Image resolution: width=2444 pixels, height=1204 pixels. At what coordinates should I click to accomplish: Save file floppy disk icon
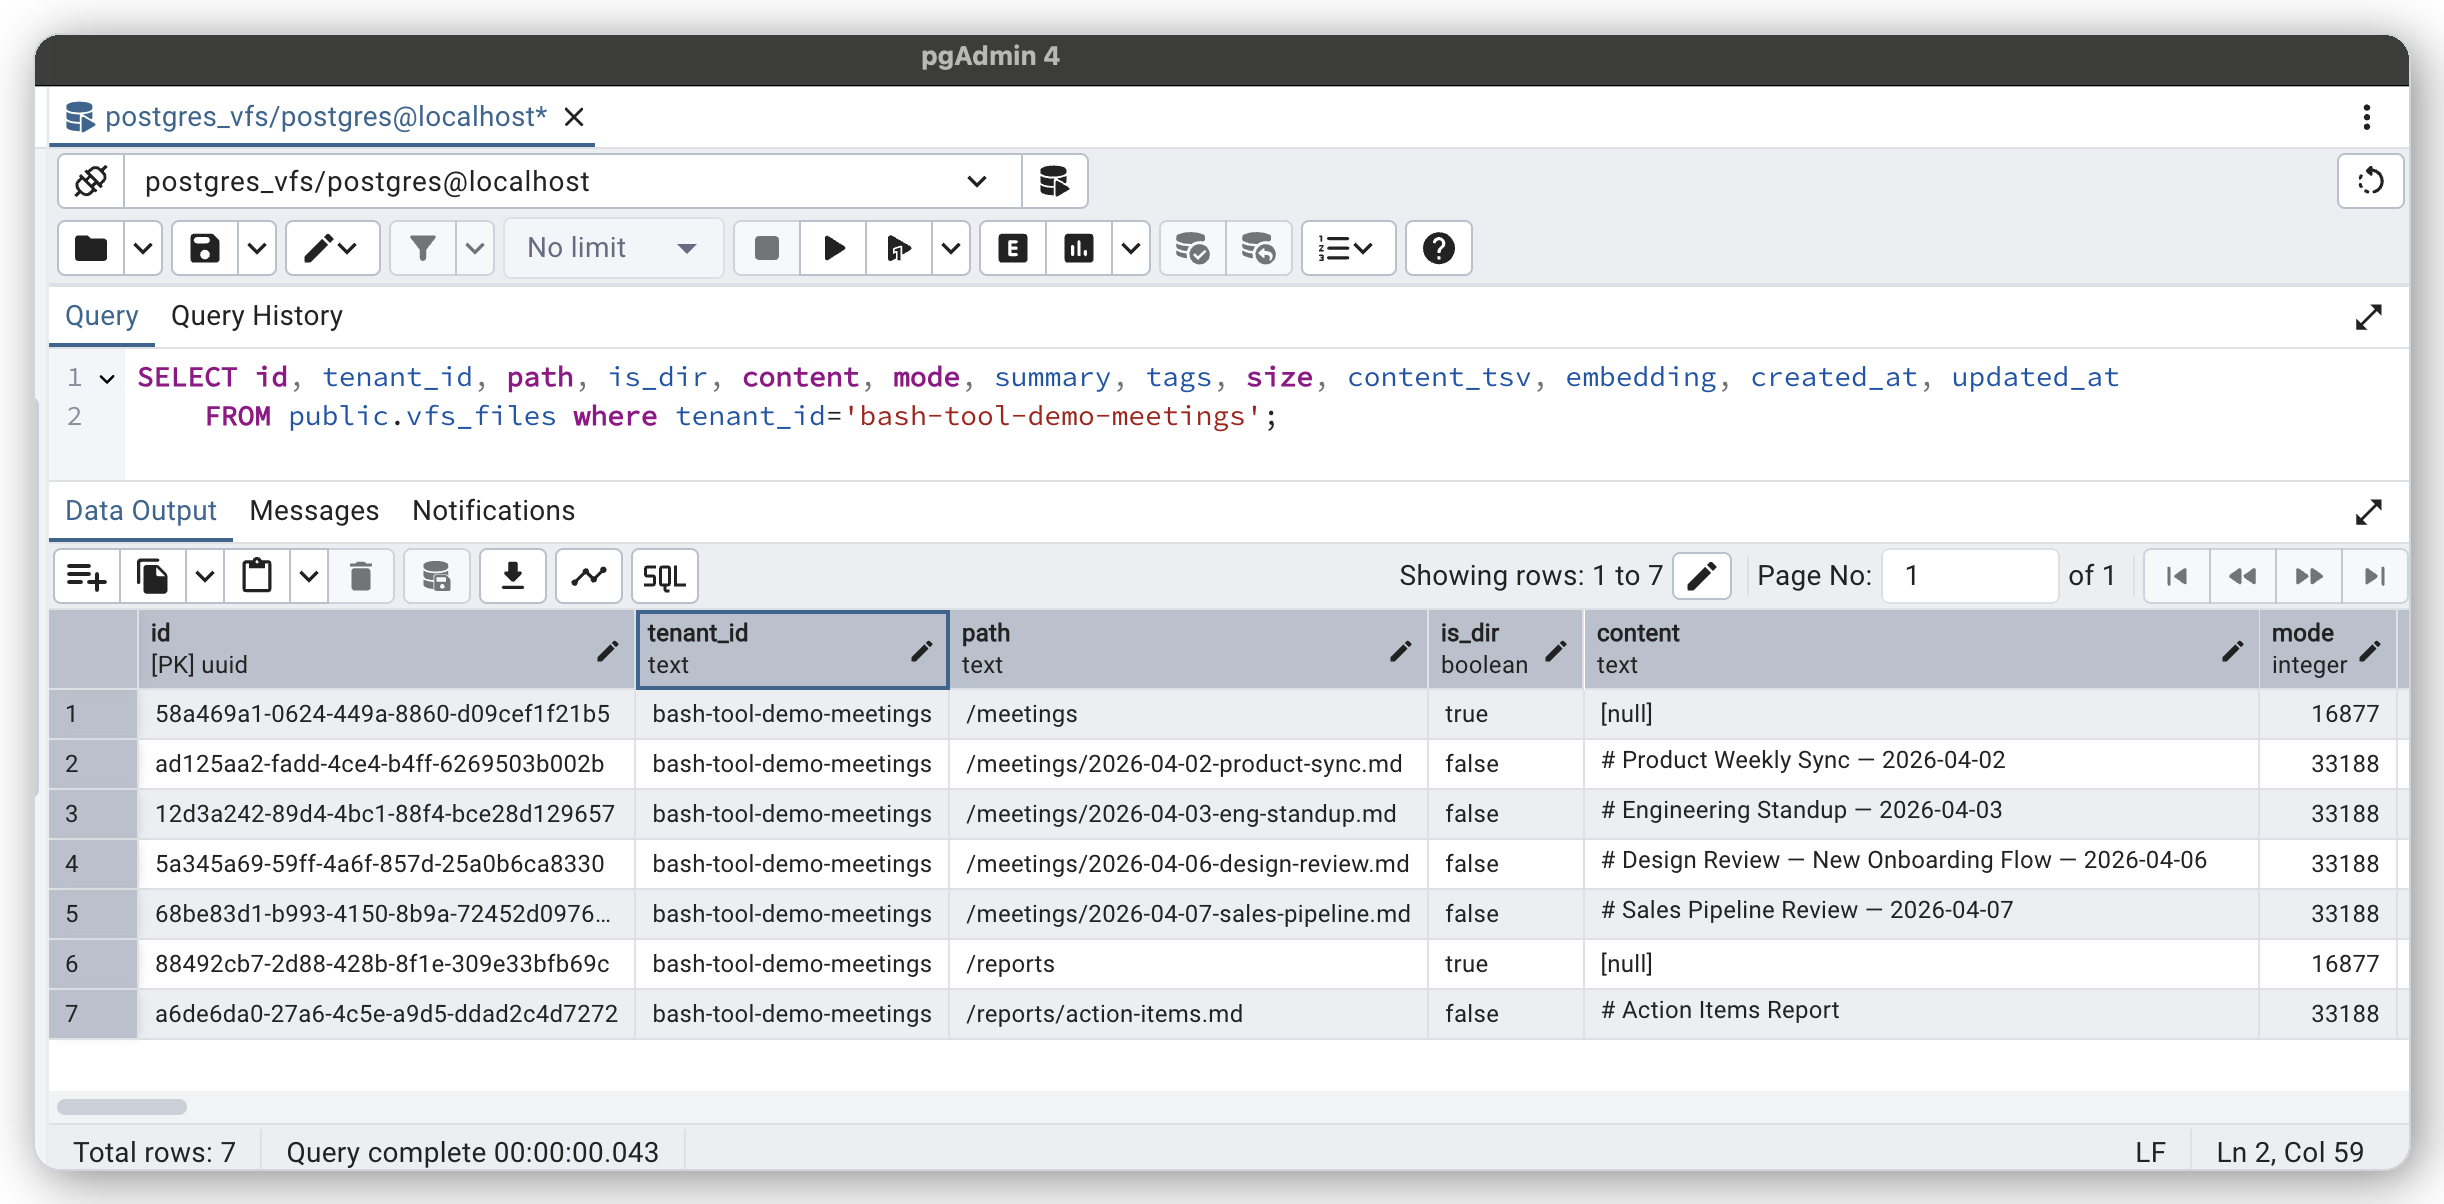click(205, 248)
